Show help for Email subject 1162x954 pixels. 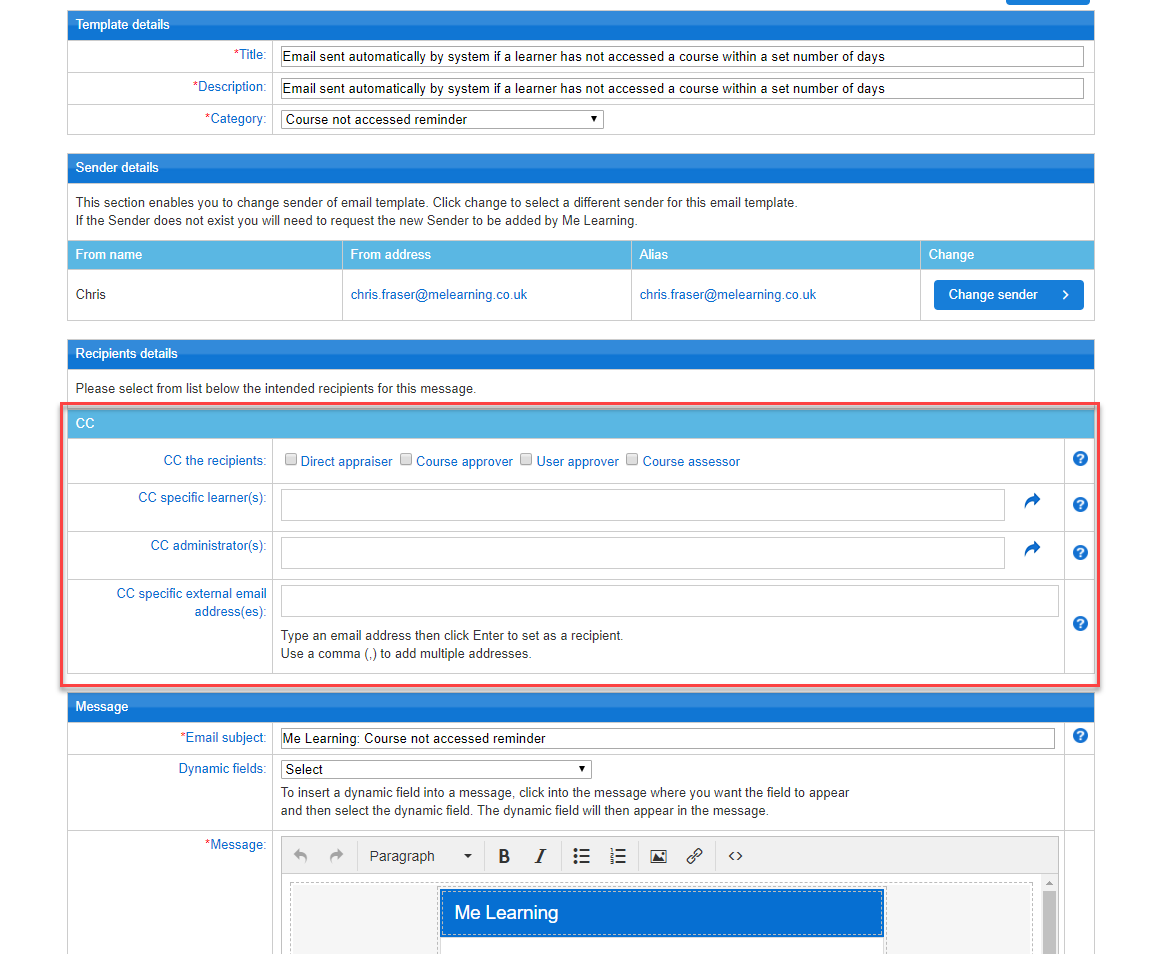tap(1080, 736)
